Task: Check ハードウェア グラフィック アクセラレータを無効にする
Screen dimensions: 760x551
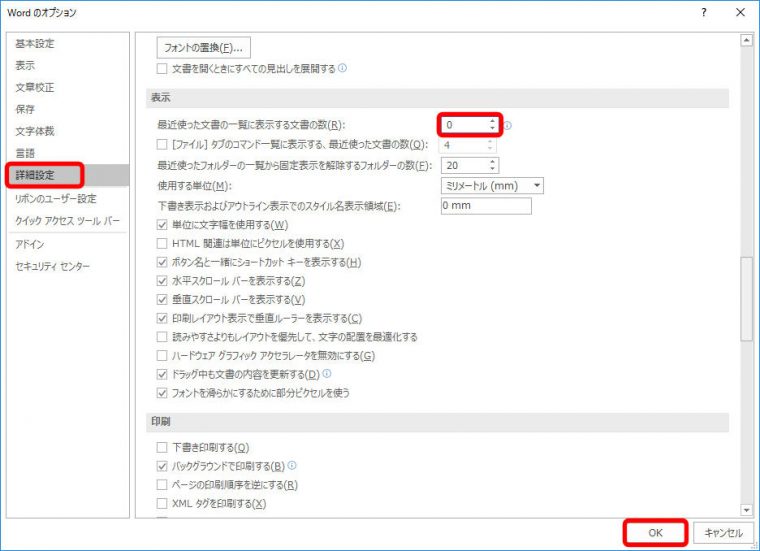Action: [x=162, y=356]
